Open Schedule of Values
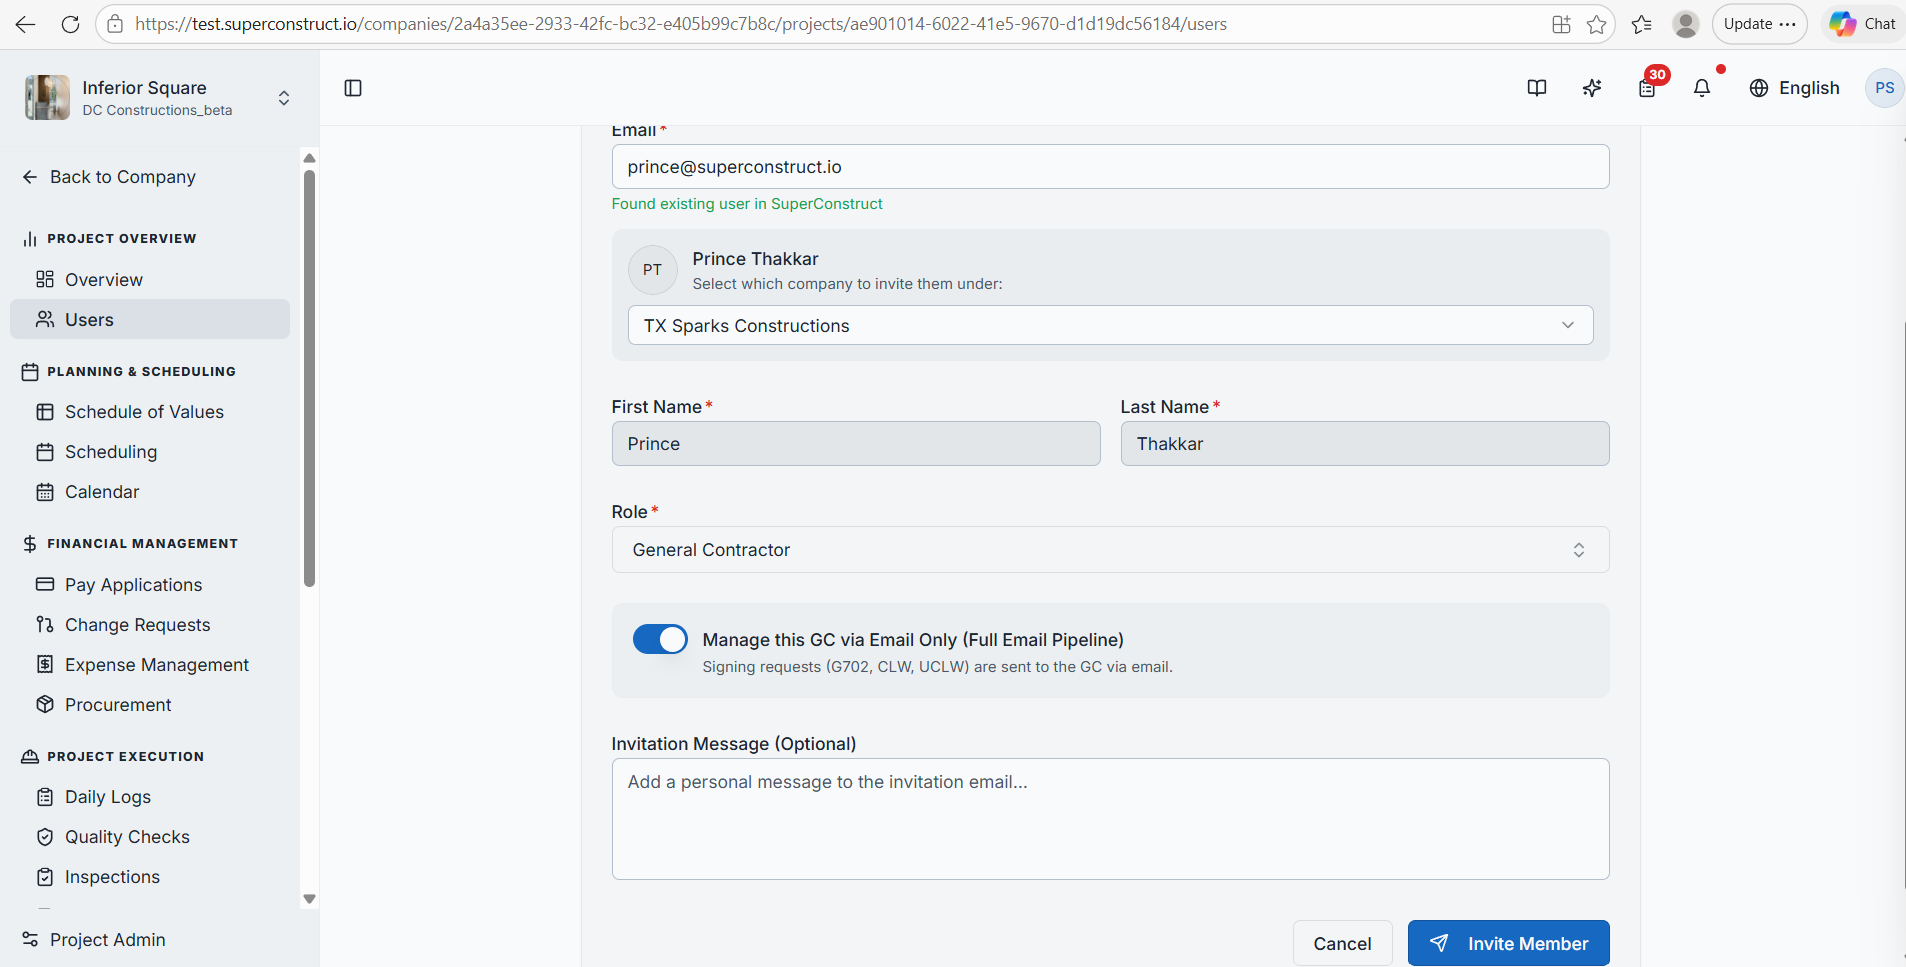Viewport: 1906px width, 967px height. pos(150,412)
